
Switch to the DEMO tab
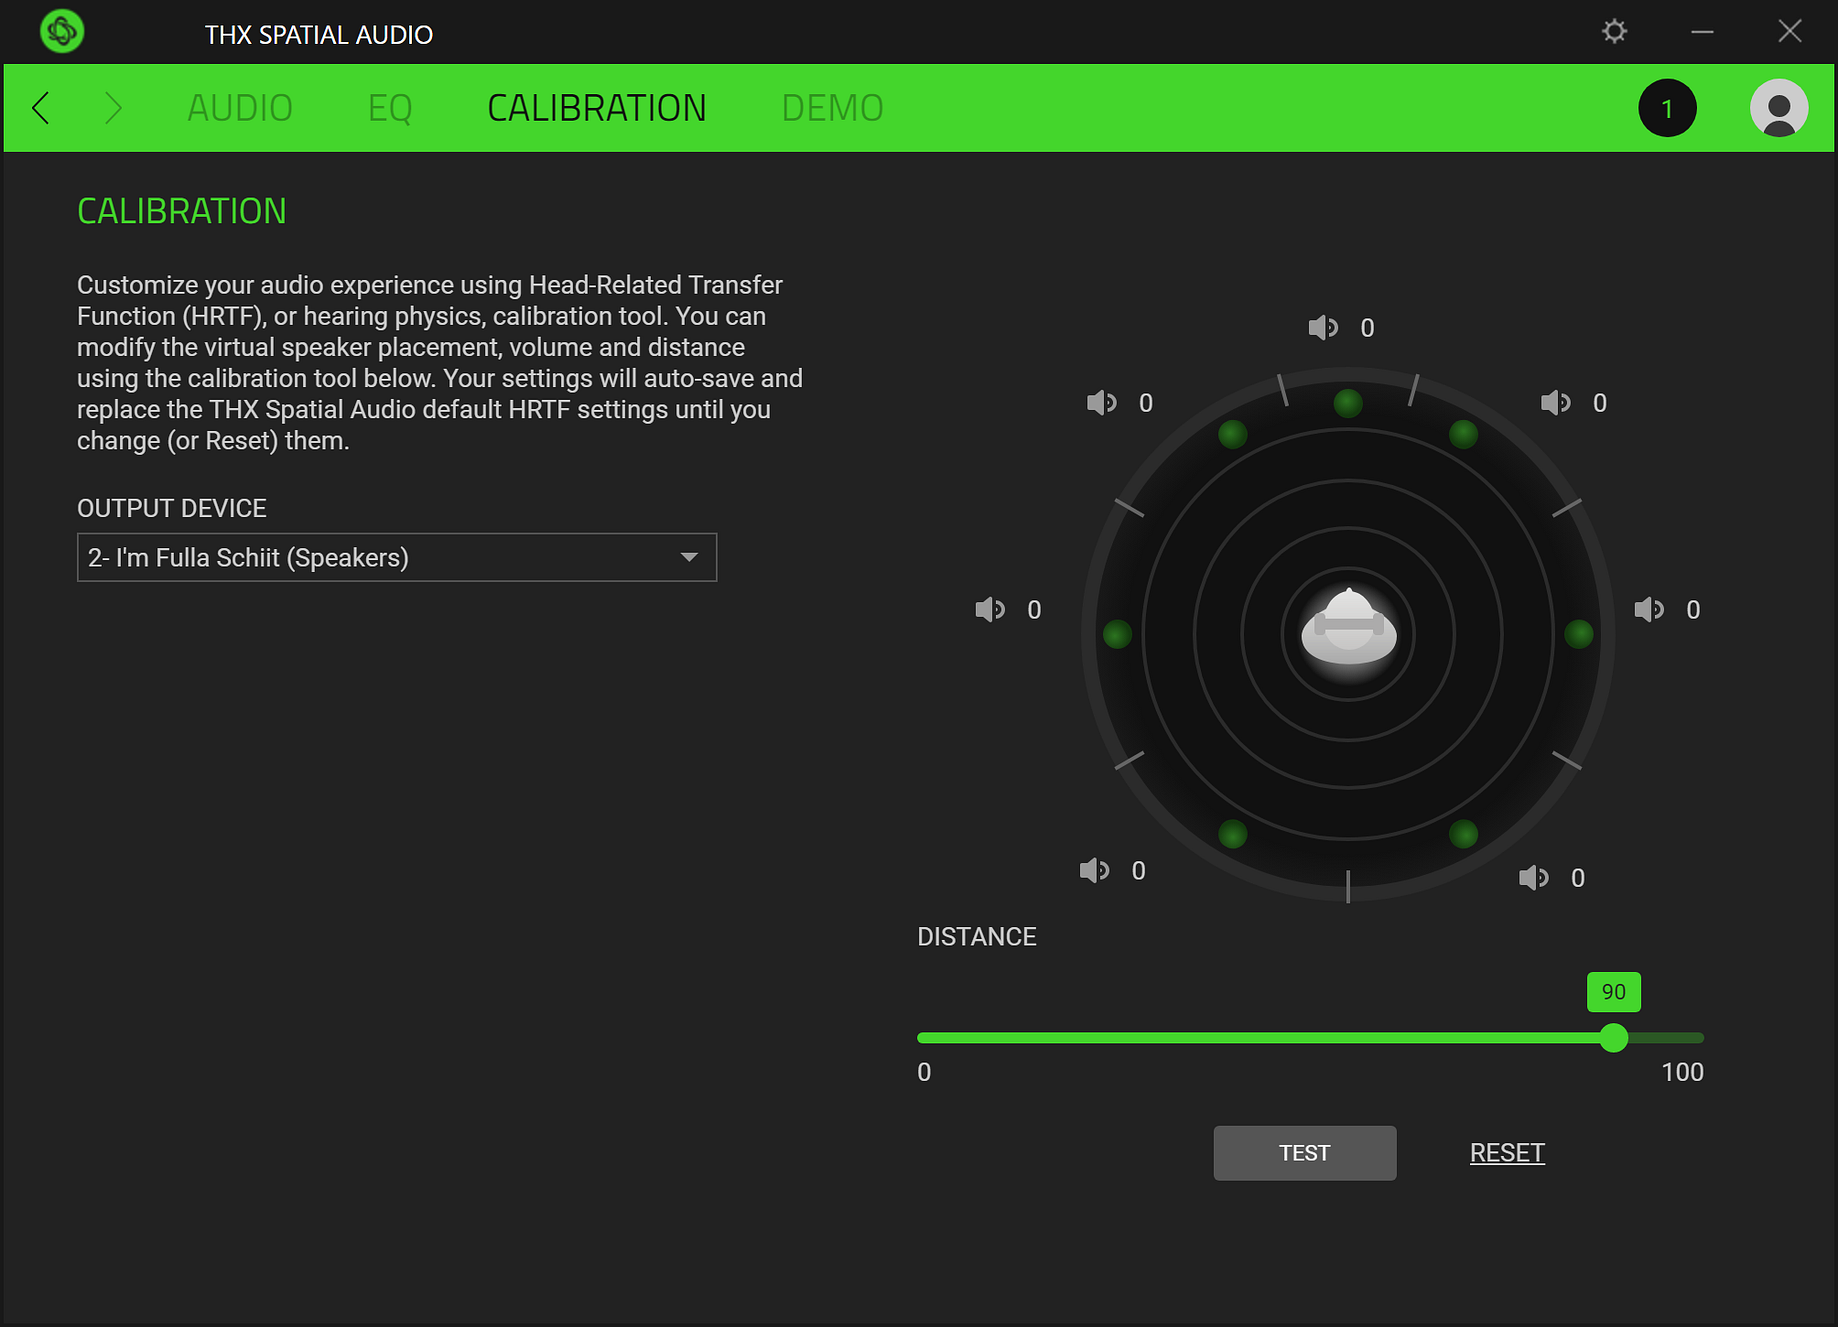click(832, 108)
